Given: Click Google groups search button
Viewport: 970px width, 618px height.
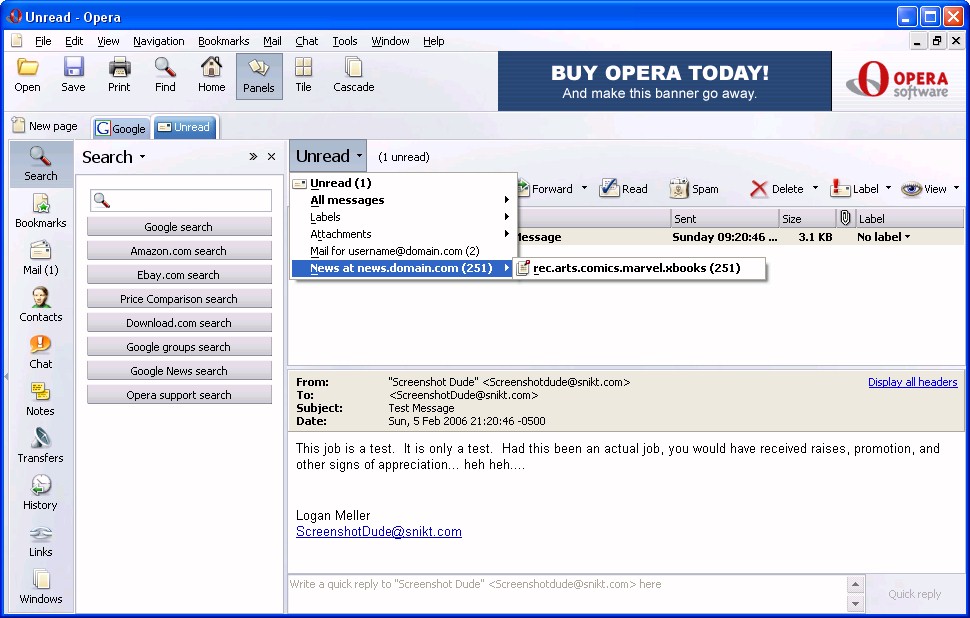Looking at the screenshot, I should point(179,347).
